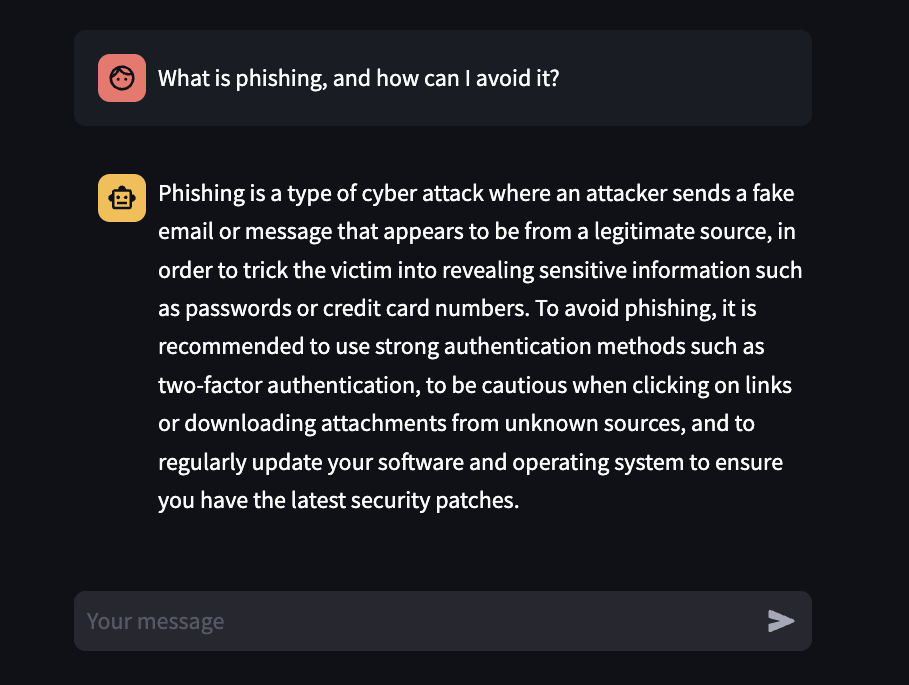Click the yellow robot assistant avatar
This screenshot has height=685, width=909.
122,198
